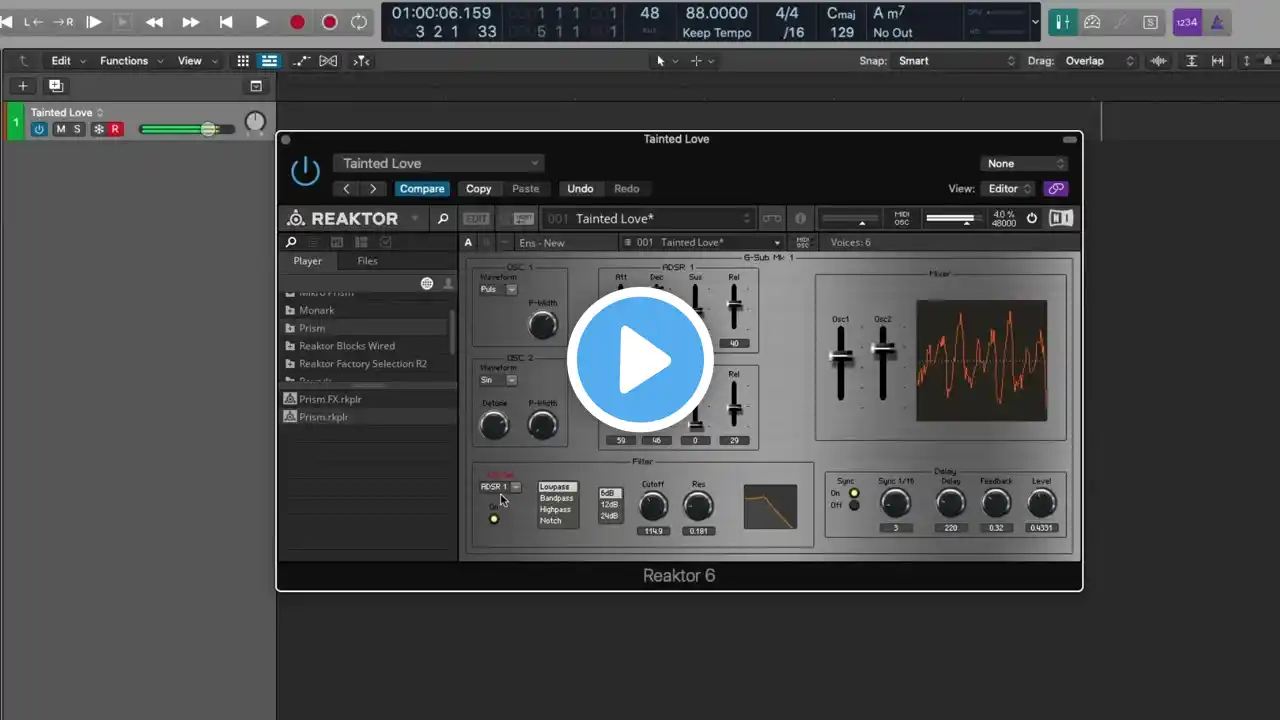Image resolution: width=1280 pixels, height=720 pixels.
Task: Go to the next plugin preset
Action: pos(373,189)
